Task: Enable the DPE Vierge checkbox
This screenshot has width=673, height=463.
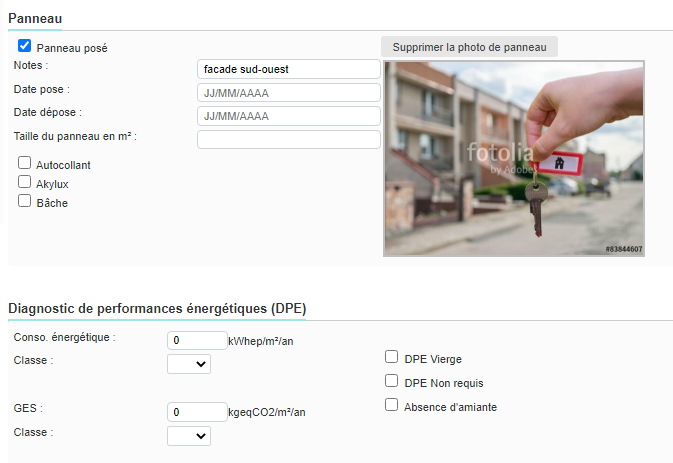Action: 392,357
